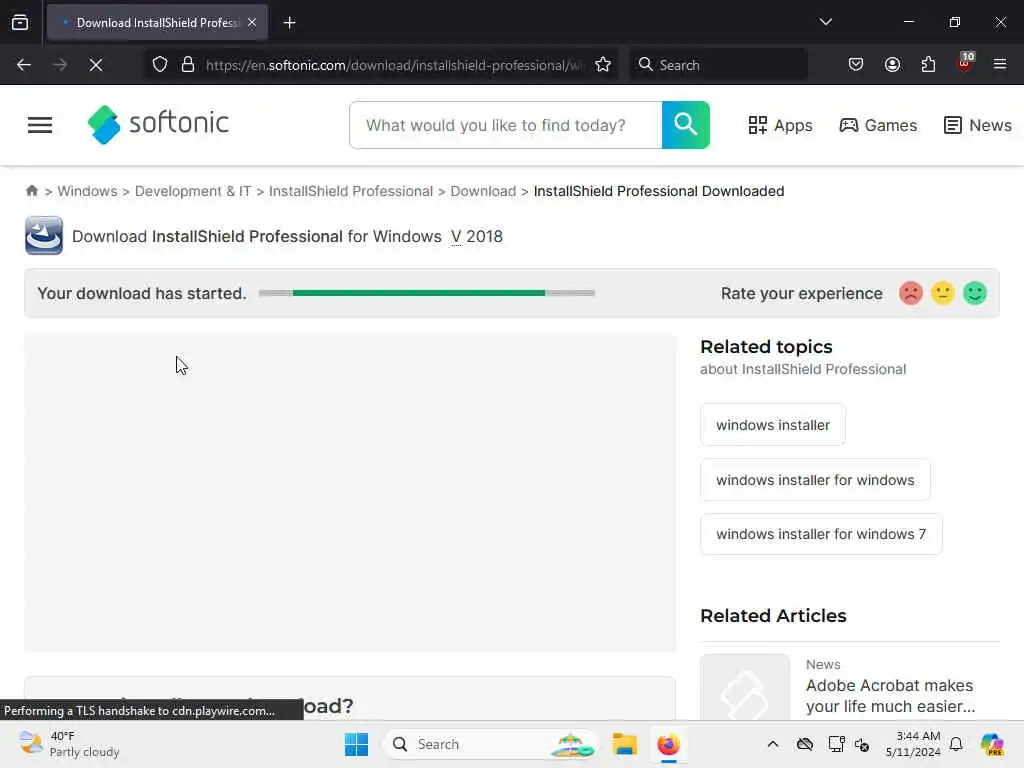Show site security padlock info
1024x768 pixels.
188,65
